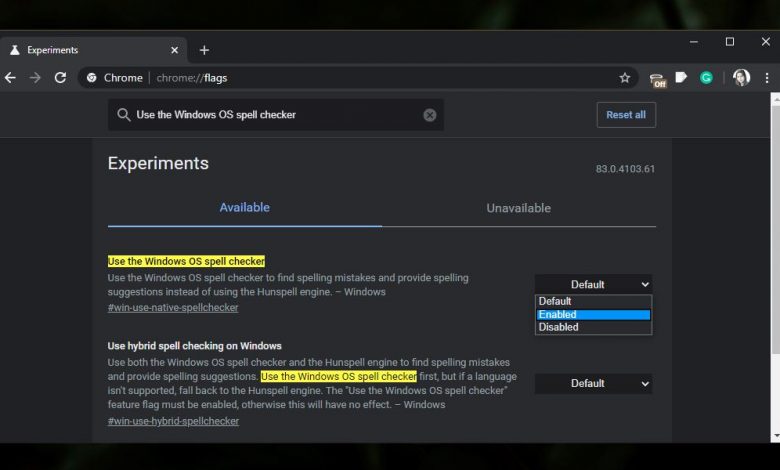Close the Experiments tab
Screen dimensions: 780x470
tap(175, 50)
